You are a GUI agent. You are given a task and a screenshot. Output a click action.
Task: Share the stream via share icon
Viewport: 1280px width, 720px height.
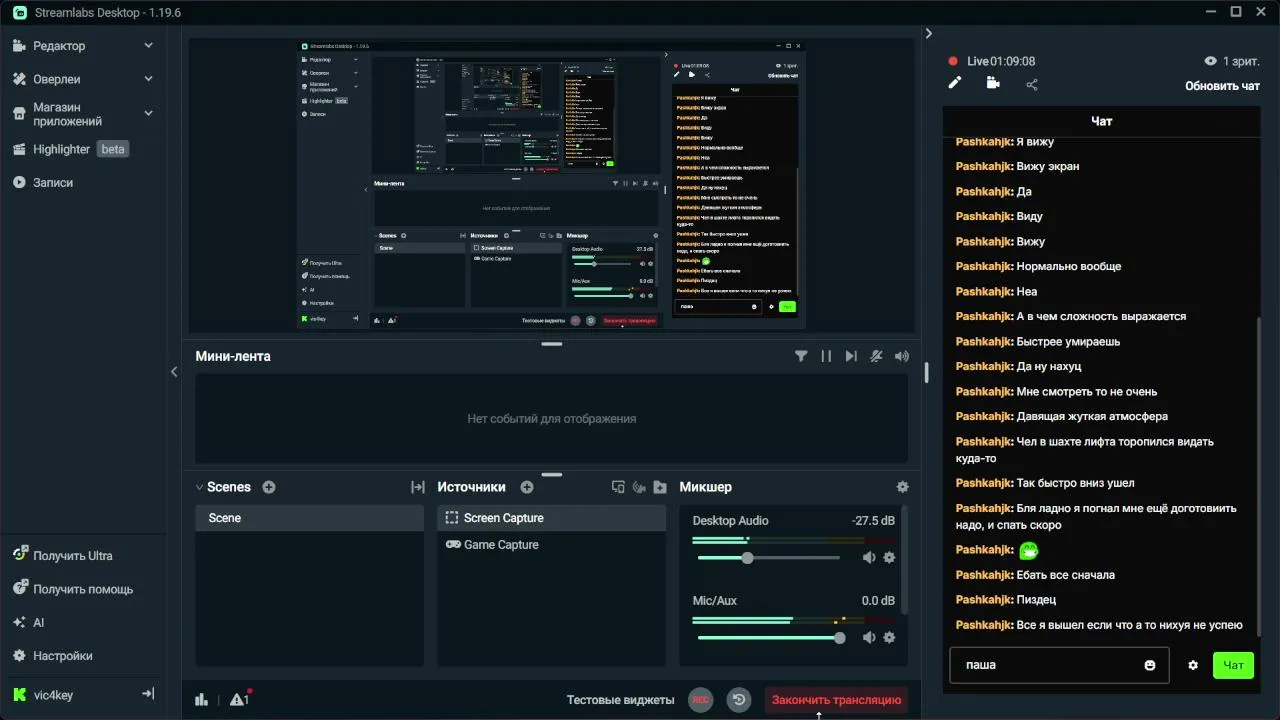click(x=1032, y=84)
